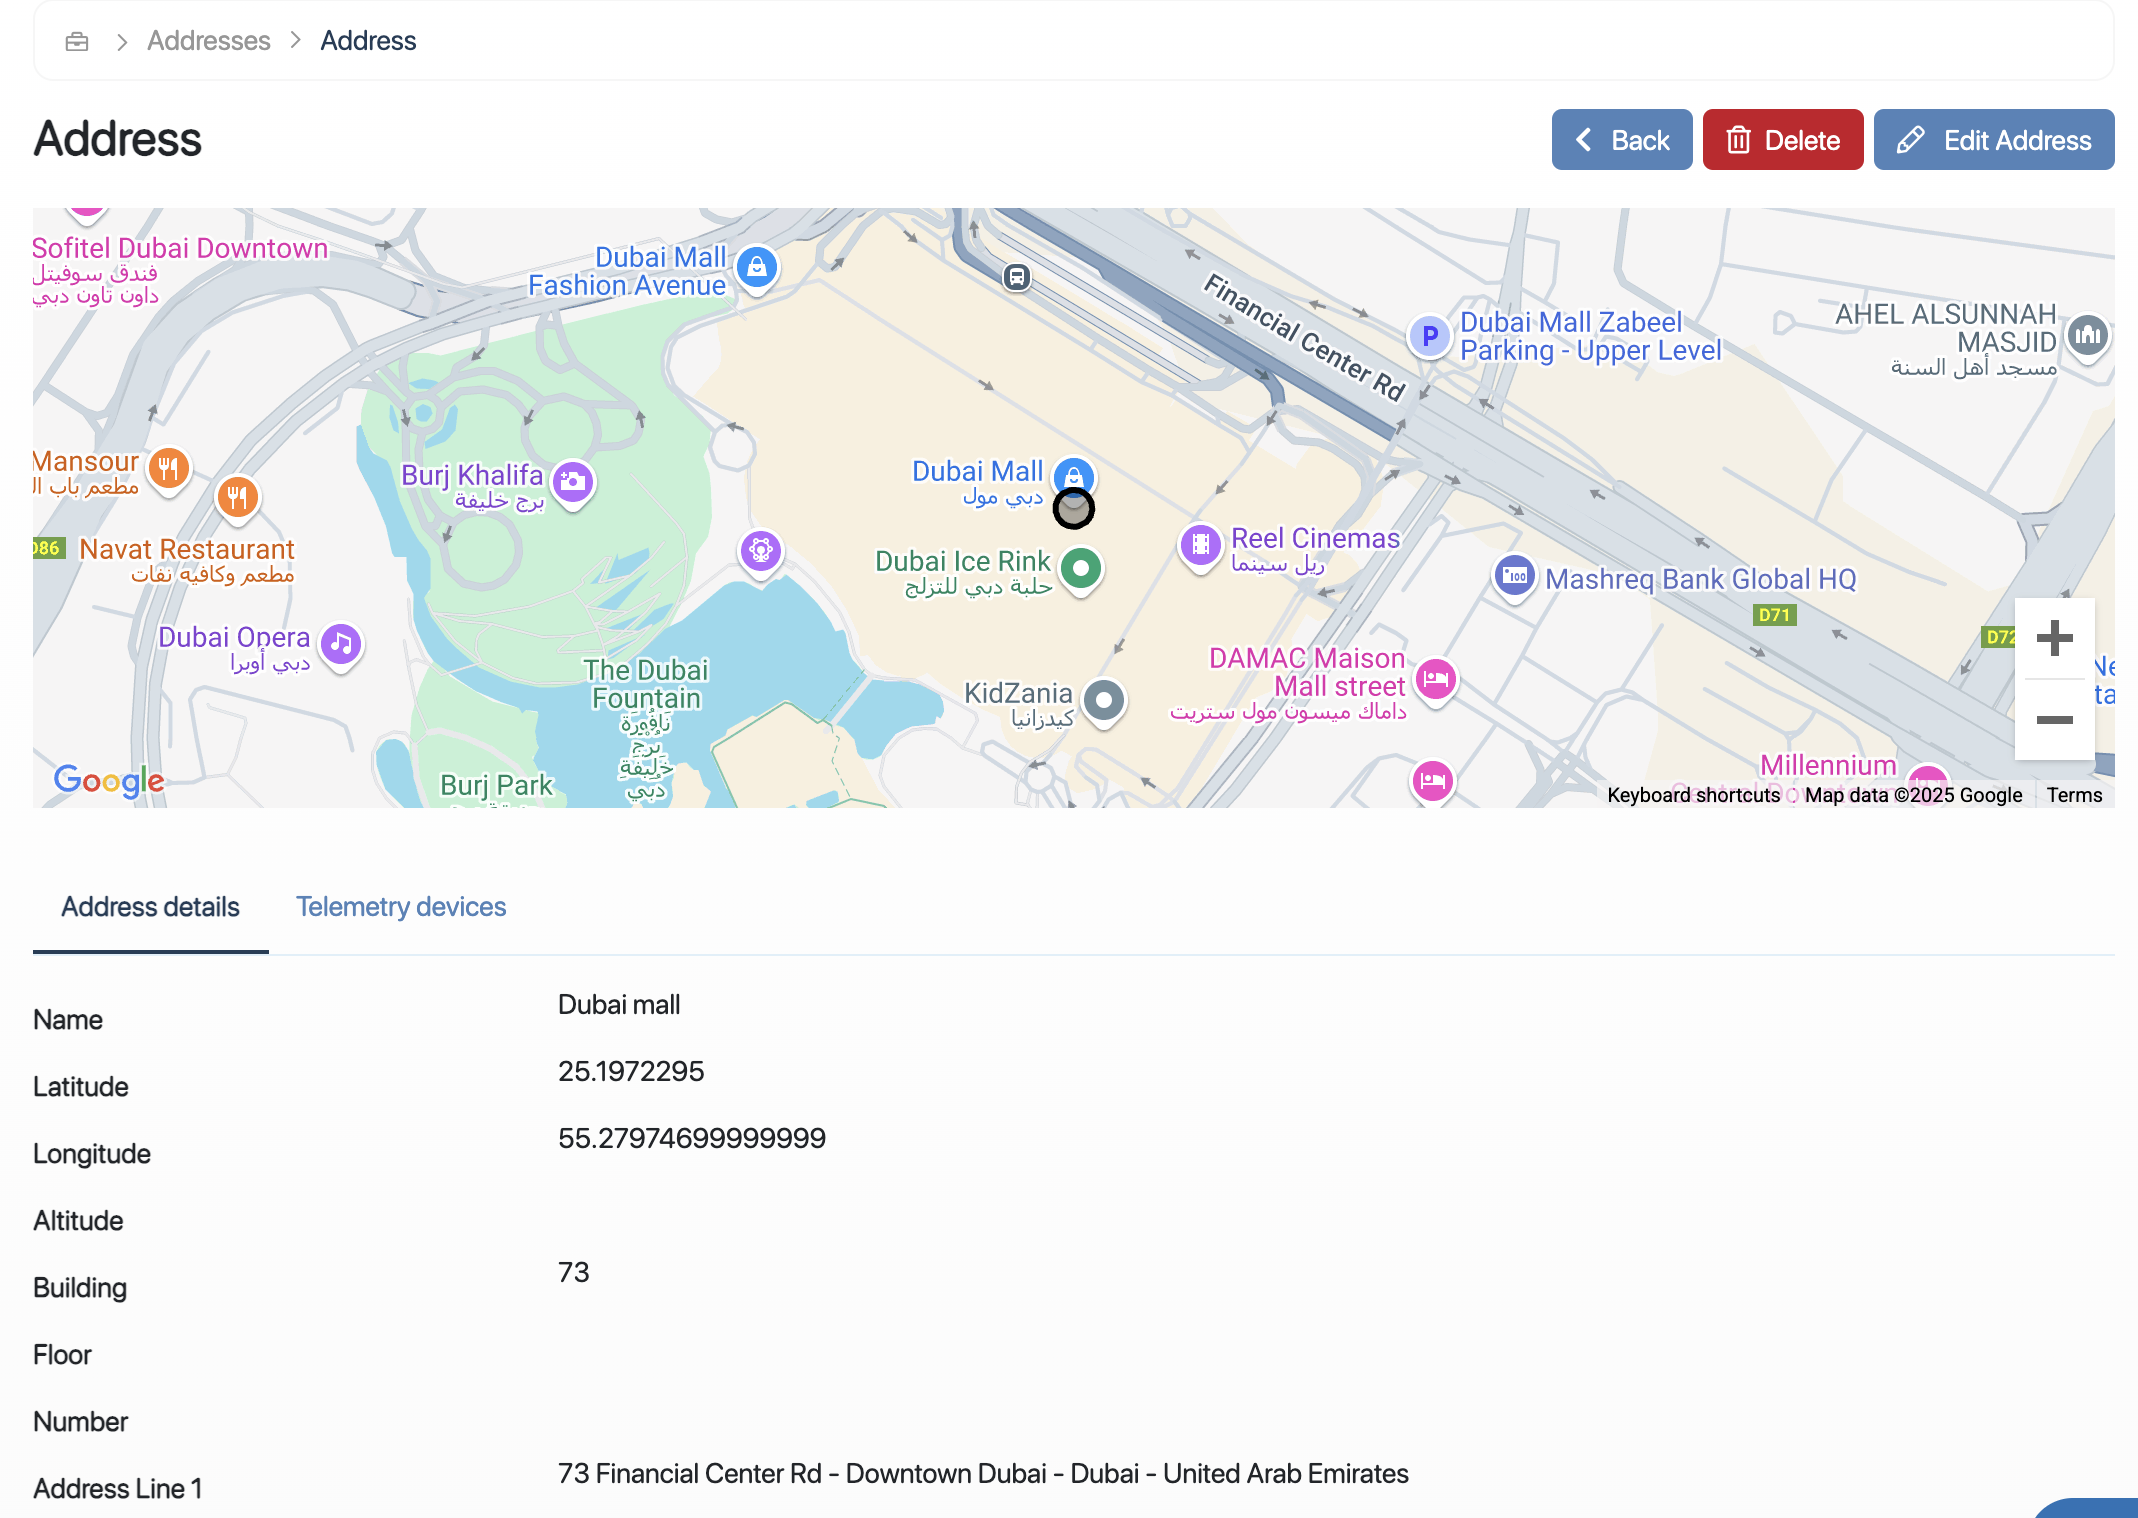Click the Mashreq Bank Global HQ icon
Screen dimensions: 2138x1518
[x=1514, y=576]
